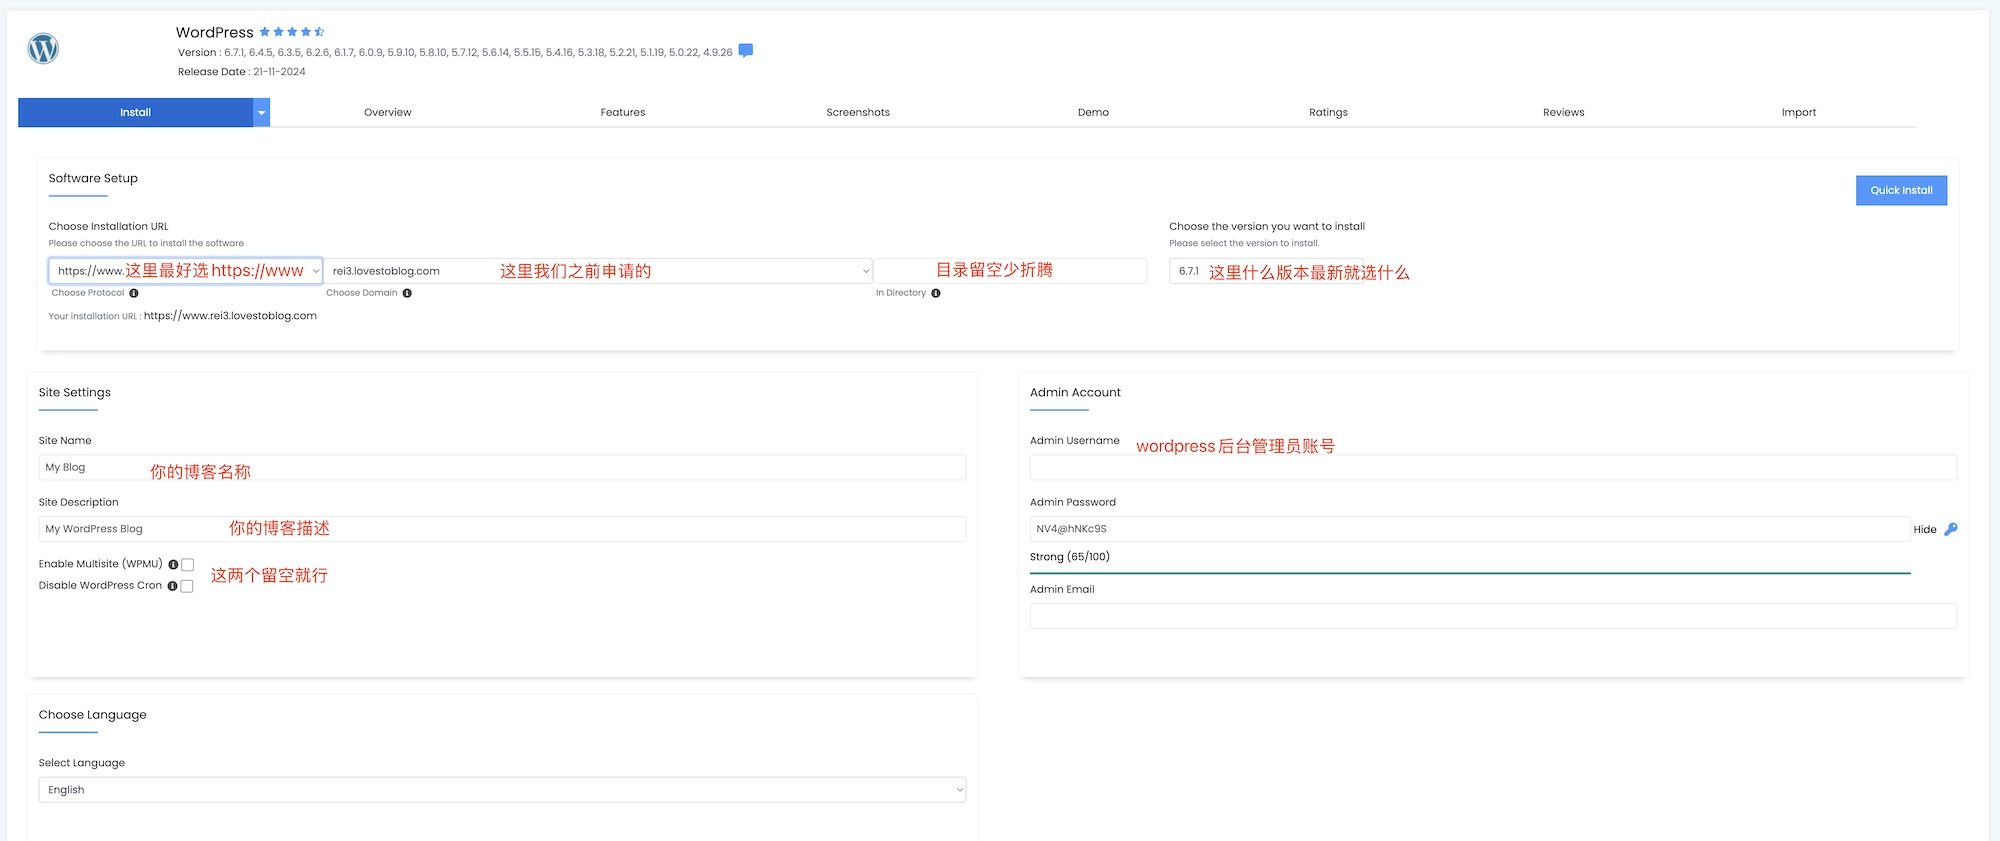Click the Site Description input field

[x=502, y=529]
